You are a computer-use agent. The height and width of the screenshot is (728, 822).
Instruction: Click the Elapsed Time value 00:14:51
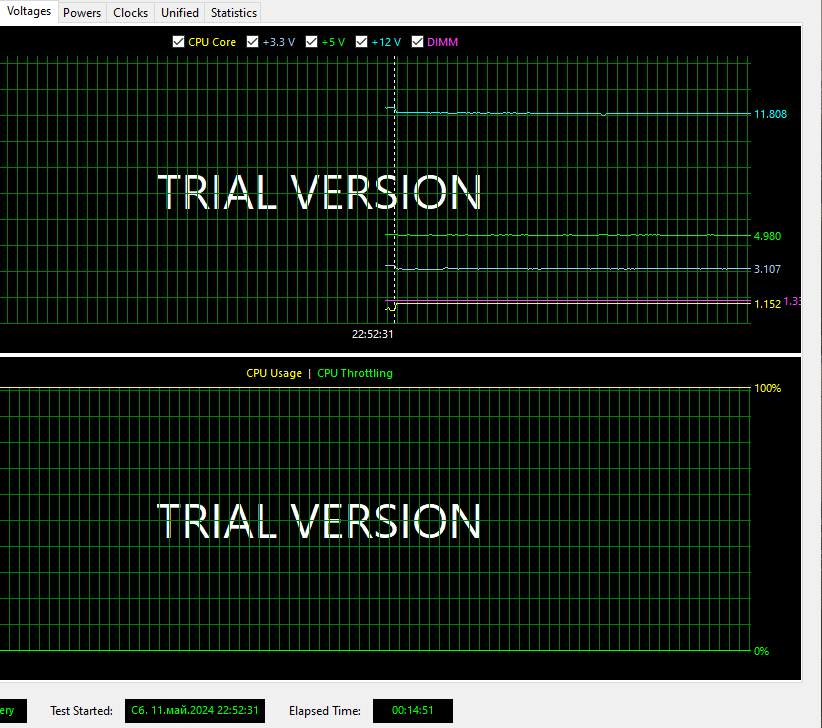click(x=412, y=711)
